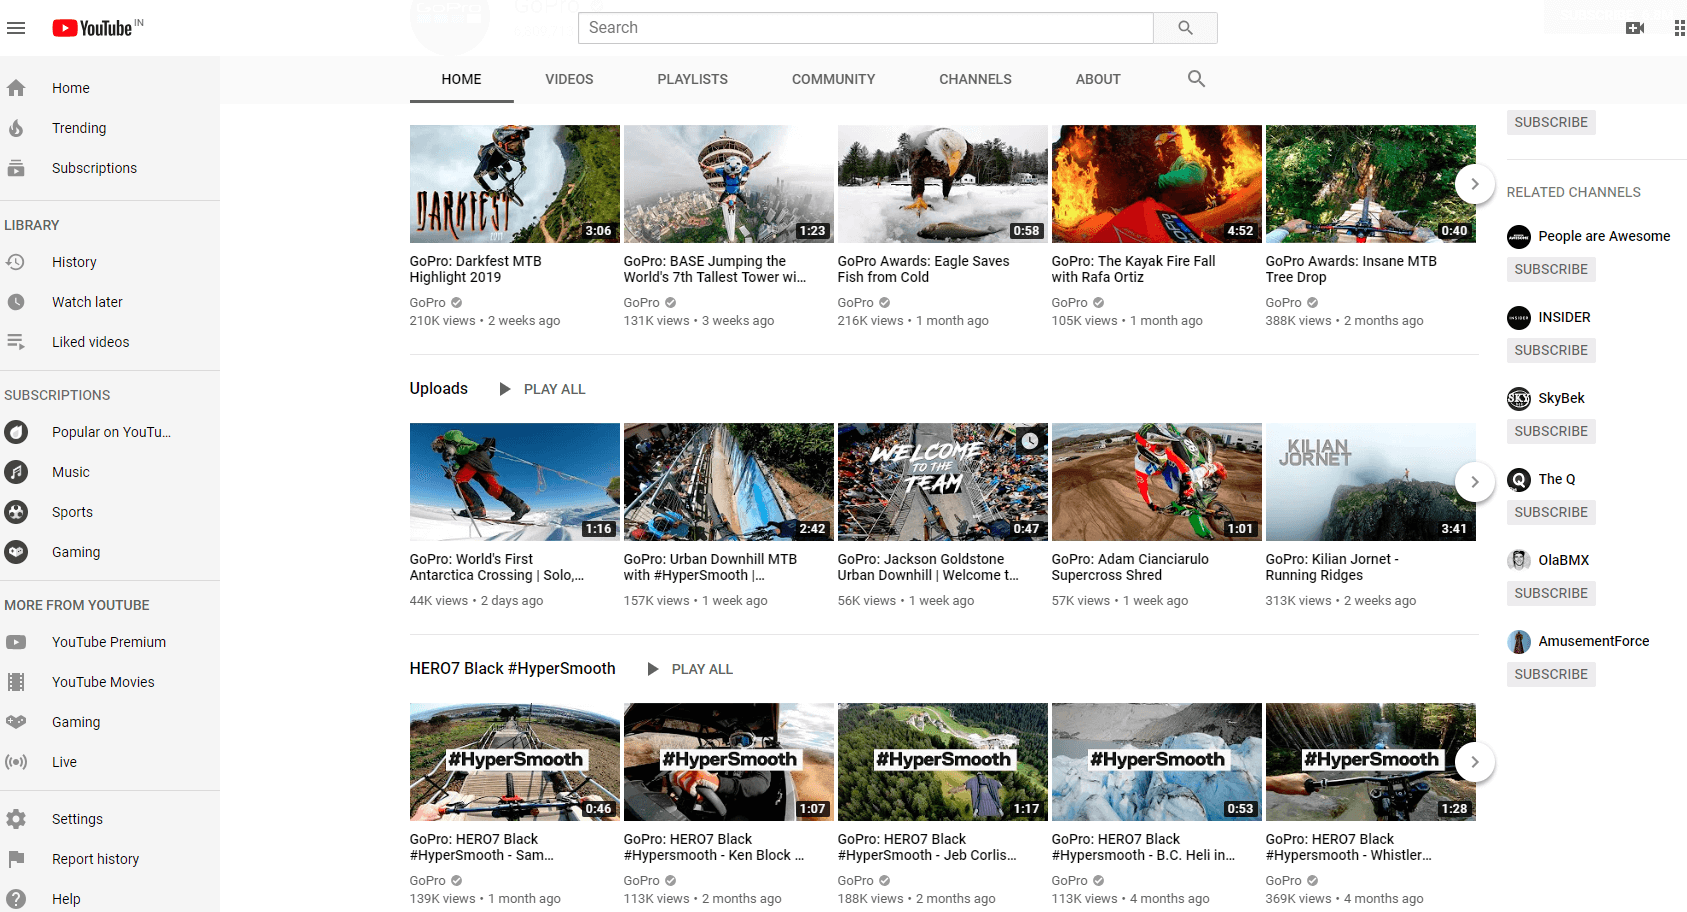Open the Kayak Fire Fall thumbnail
Viewport: 1687px width, 912px height.
tap(1157, 184)
